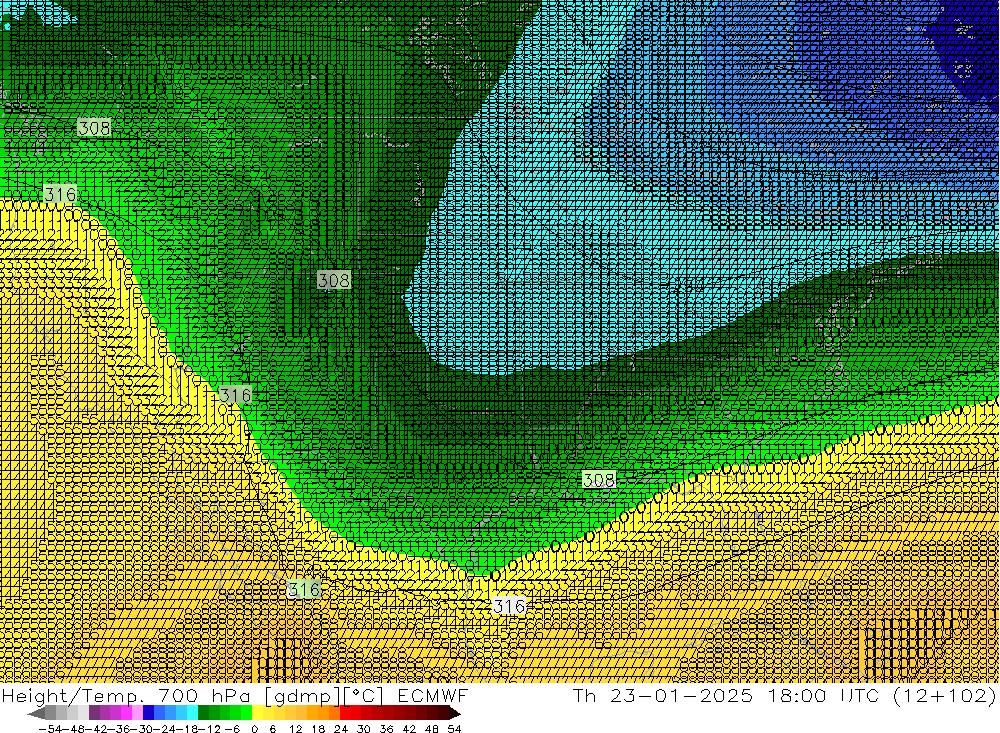1000x733 pixels.
Task: Select the dark blue legend swatch near -30
Action: 148,713
